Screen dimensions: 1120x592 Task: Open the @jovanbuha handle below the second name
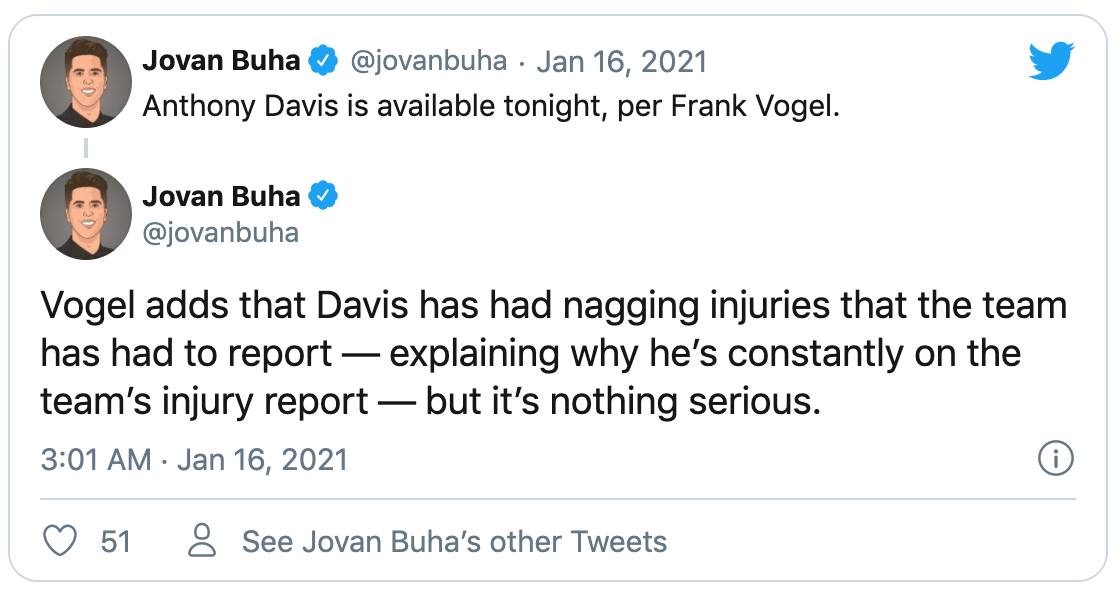coord(221,233)
